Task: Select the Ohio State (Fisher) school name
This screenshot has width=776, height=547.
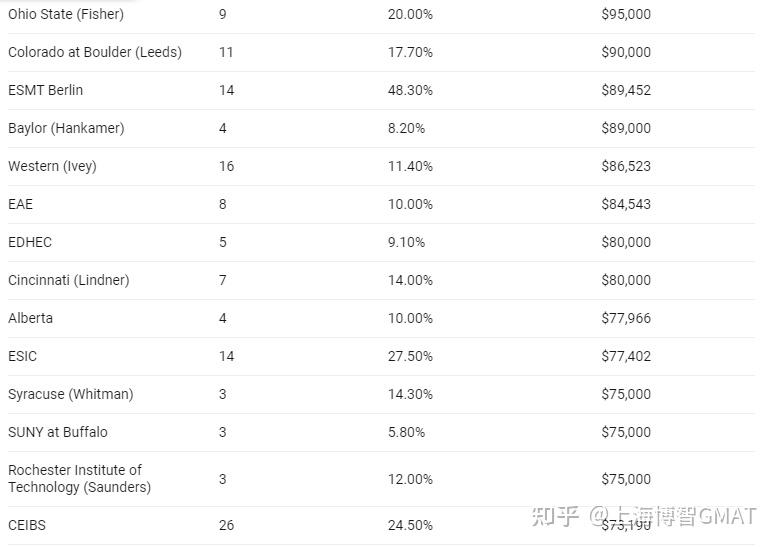Action: tap(66, 14)
